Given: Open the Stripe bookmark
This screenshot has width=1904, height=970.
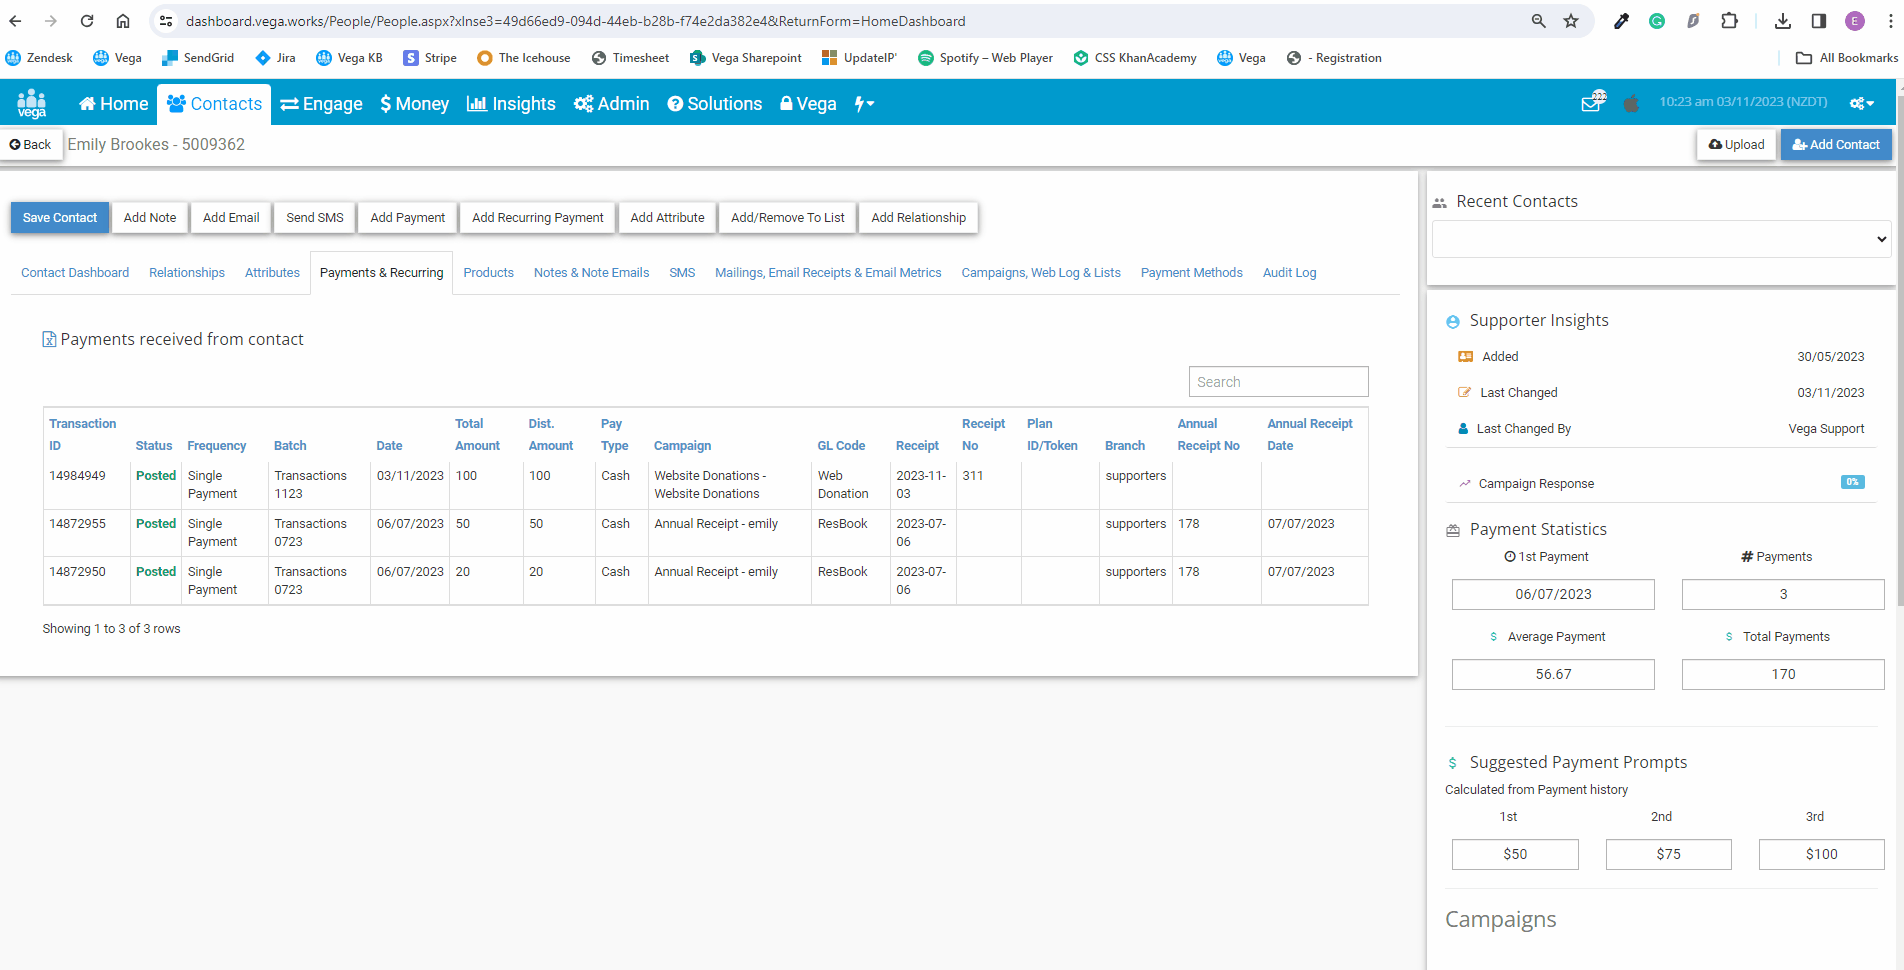Looking at the screenshot, I should coord(430,58).
